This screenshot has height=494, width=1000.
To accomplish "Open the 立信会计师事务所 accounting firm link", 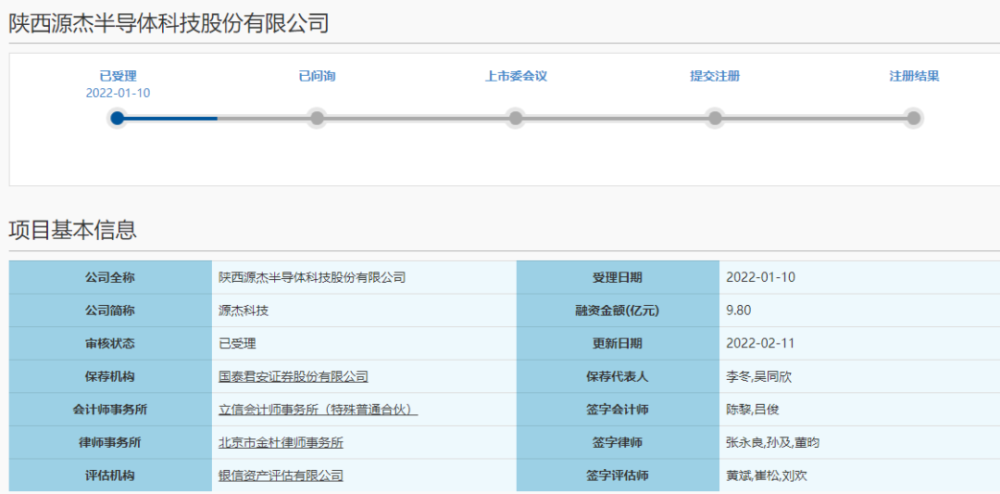I will tap(318, 410).
